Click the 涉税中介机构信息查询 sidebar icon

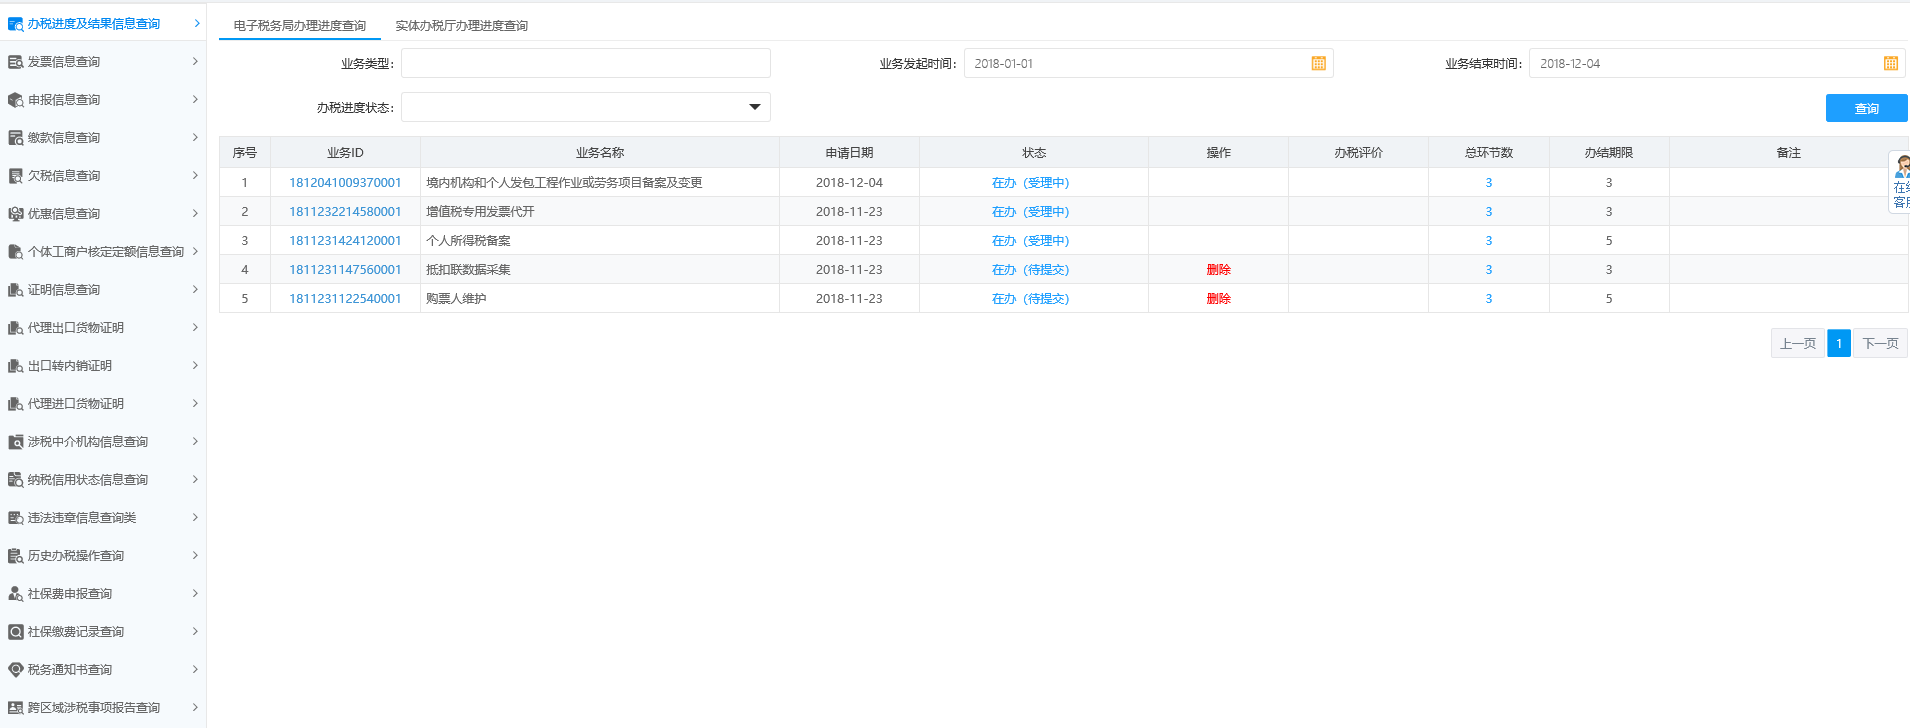click(15, 442)
